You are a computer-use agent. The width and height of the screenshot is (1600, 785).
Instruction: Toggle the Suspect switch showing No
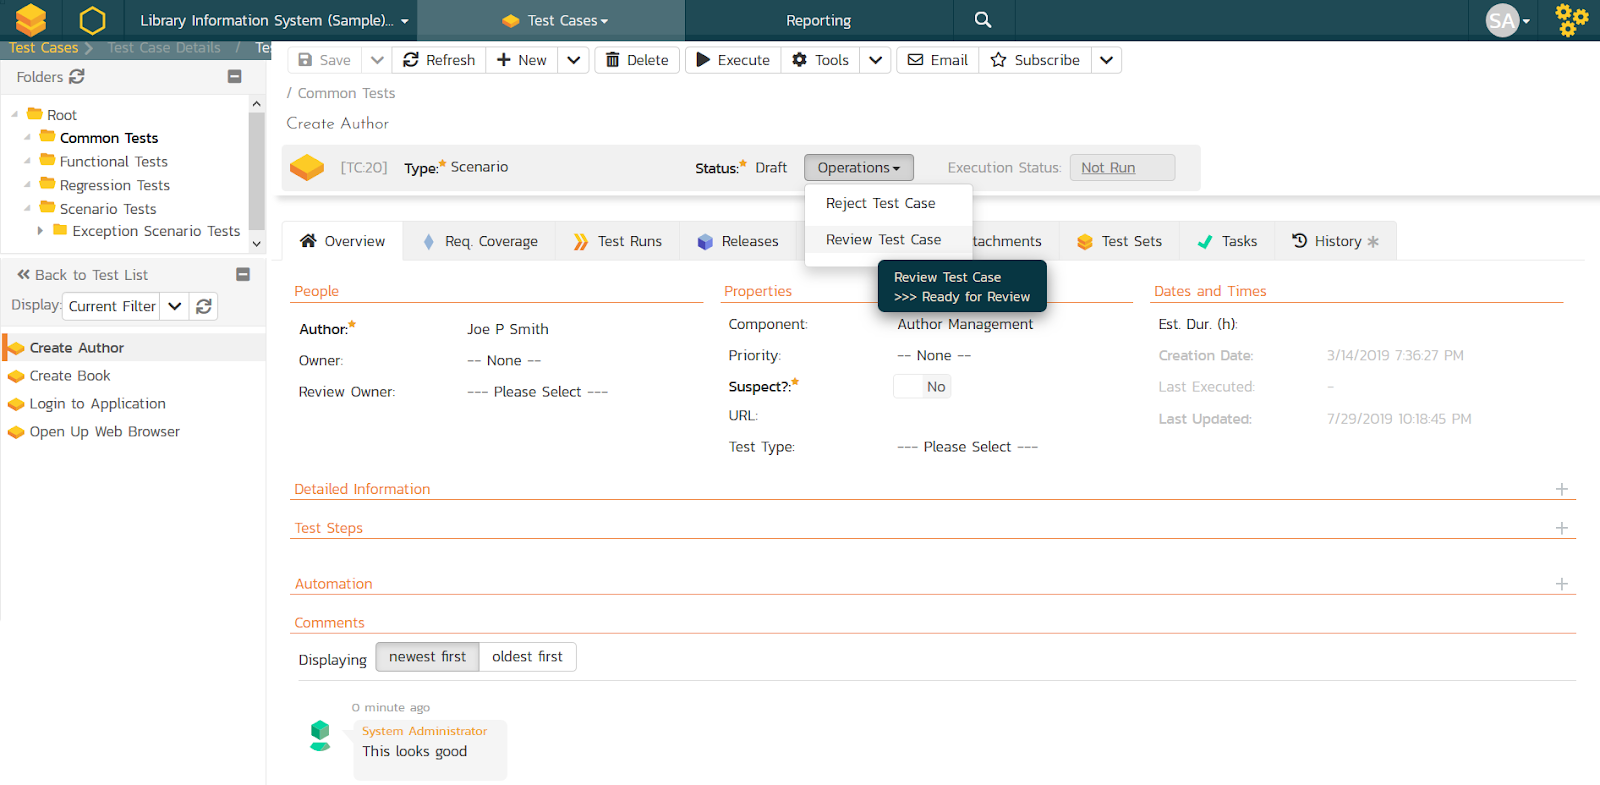click(x=921, y=387)
